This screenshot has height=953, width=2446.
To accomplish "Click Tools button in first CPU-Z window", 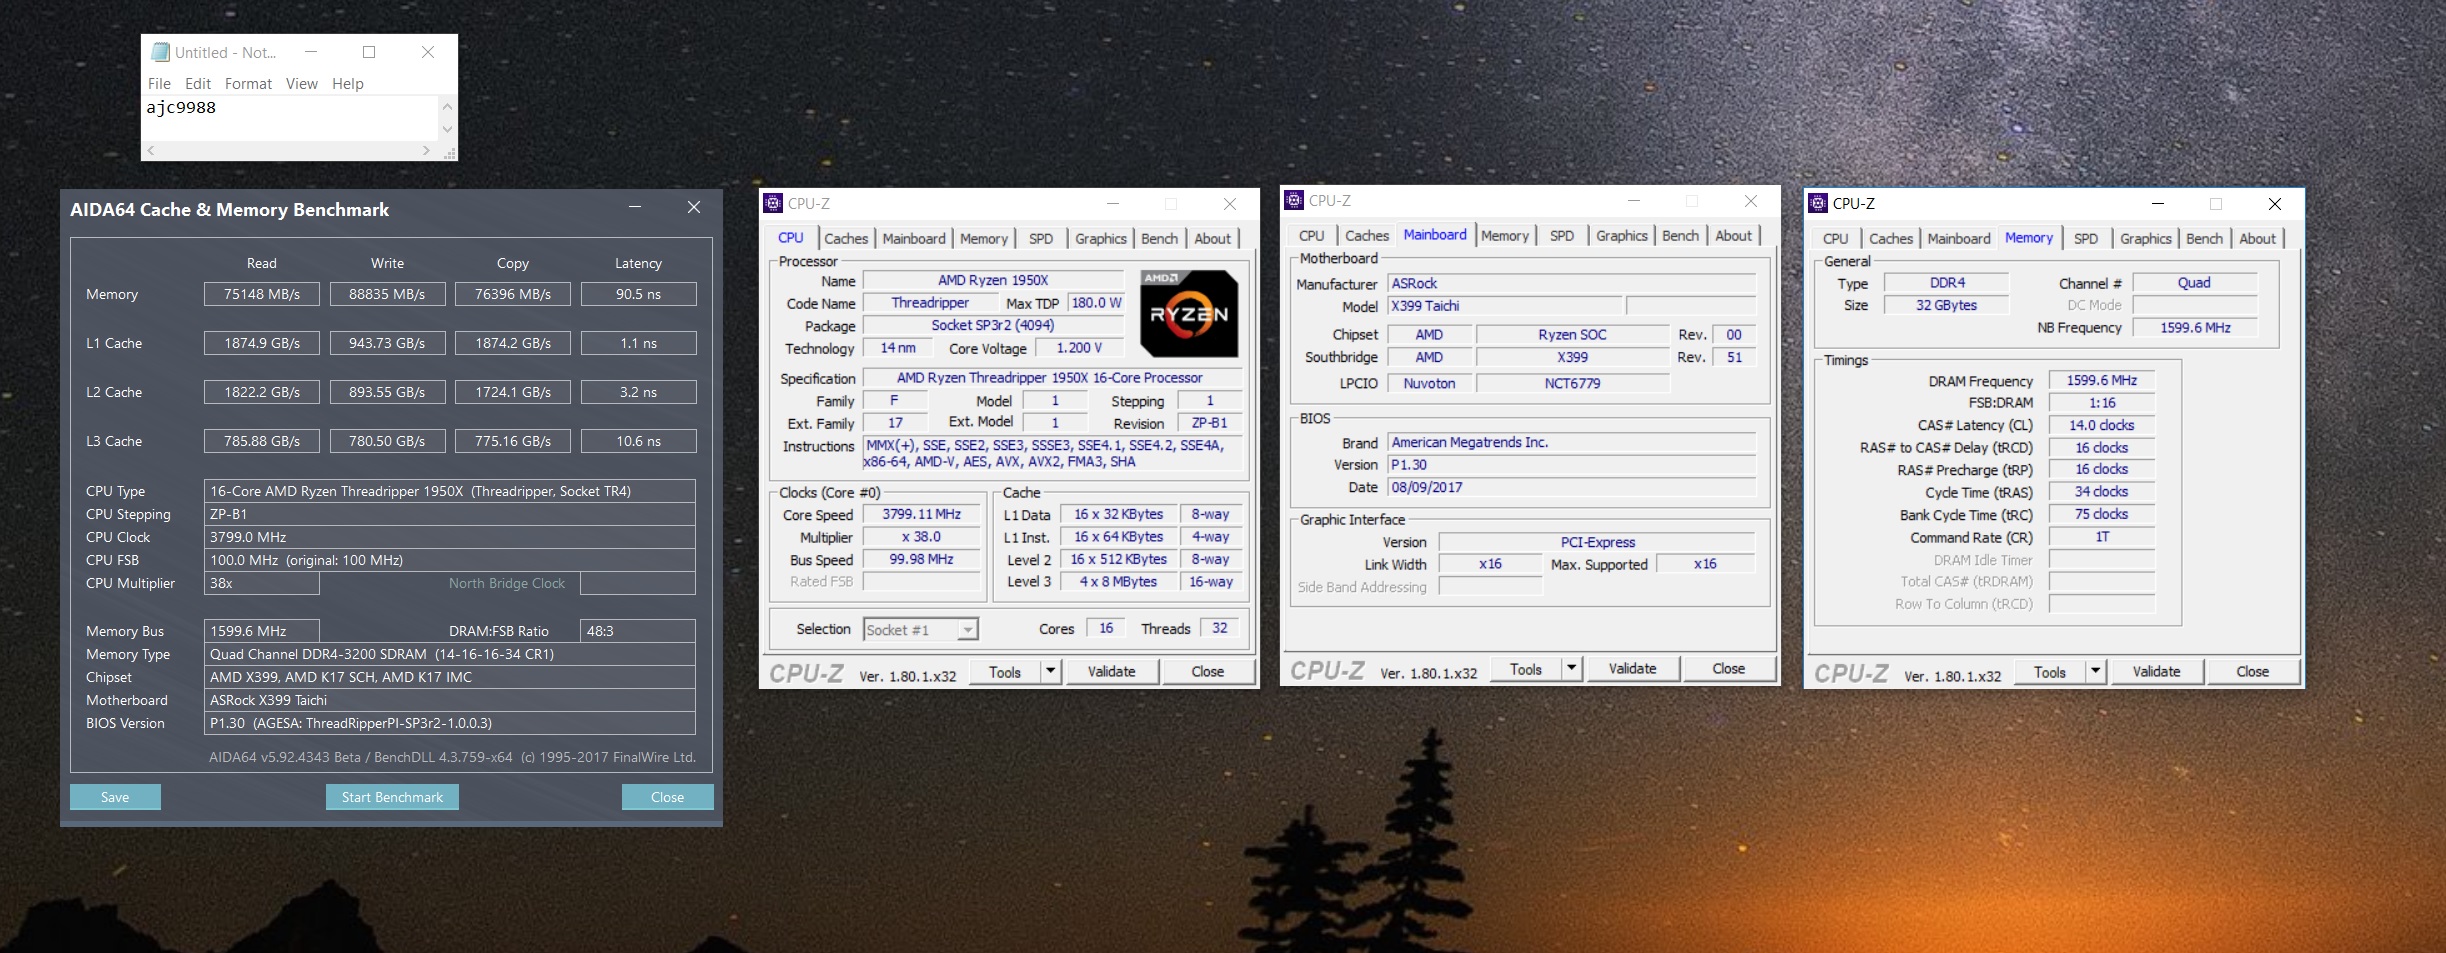I will click(x=1005, y=671).
